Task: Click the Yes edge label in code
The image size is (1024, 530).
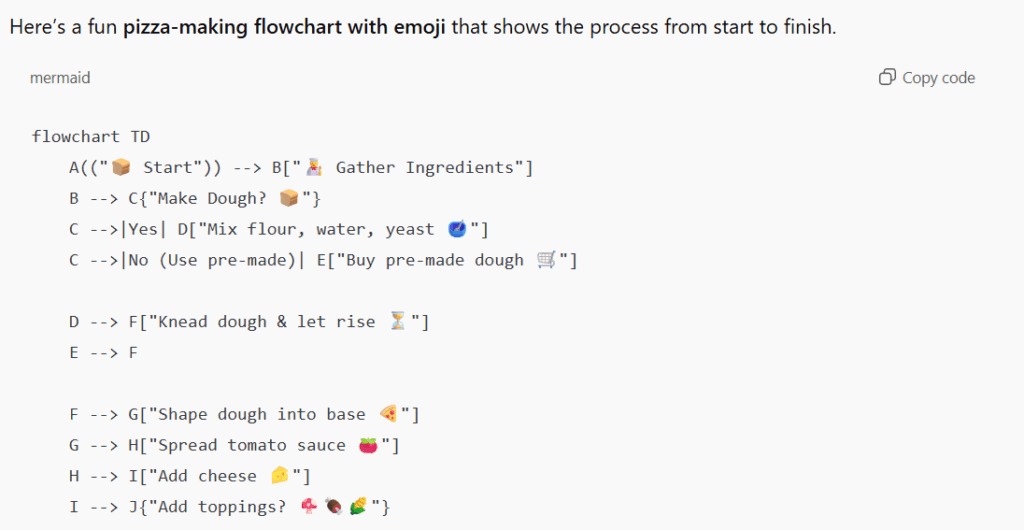Action: [143, 229]
